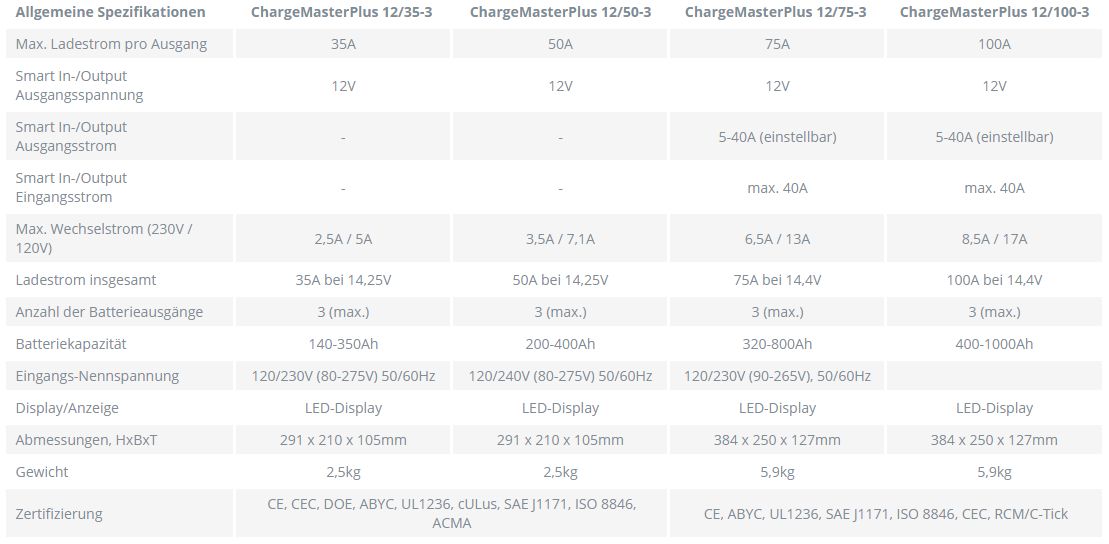Viewport: 1109px width, 544px height.
Task: Select the first 5-40A (einstellbar) cell
Action: [777, 137]
